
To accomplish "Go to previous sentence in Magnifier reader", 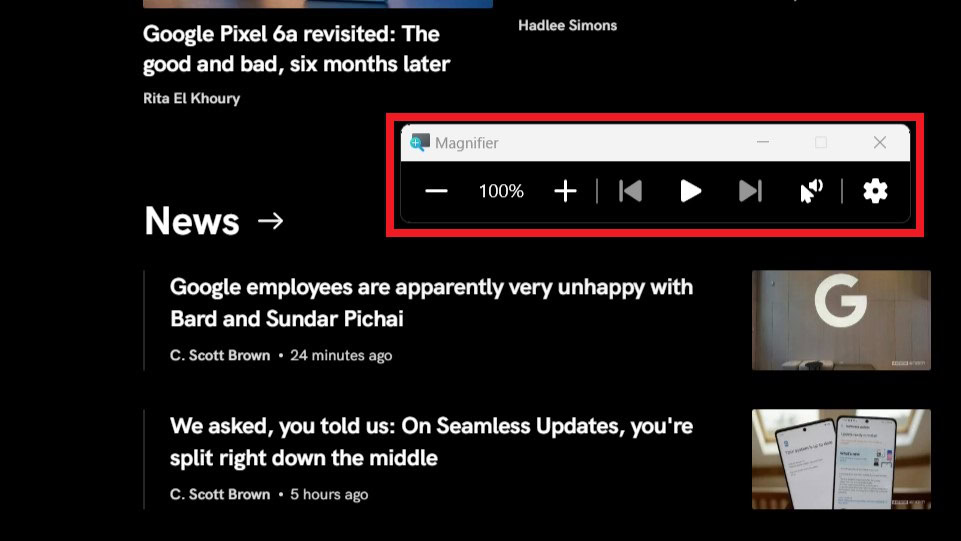I will 630,191.
